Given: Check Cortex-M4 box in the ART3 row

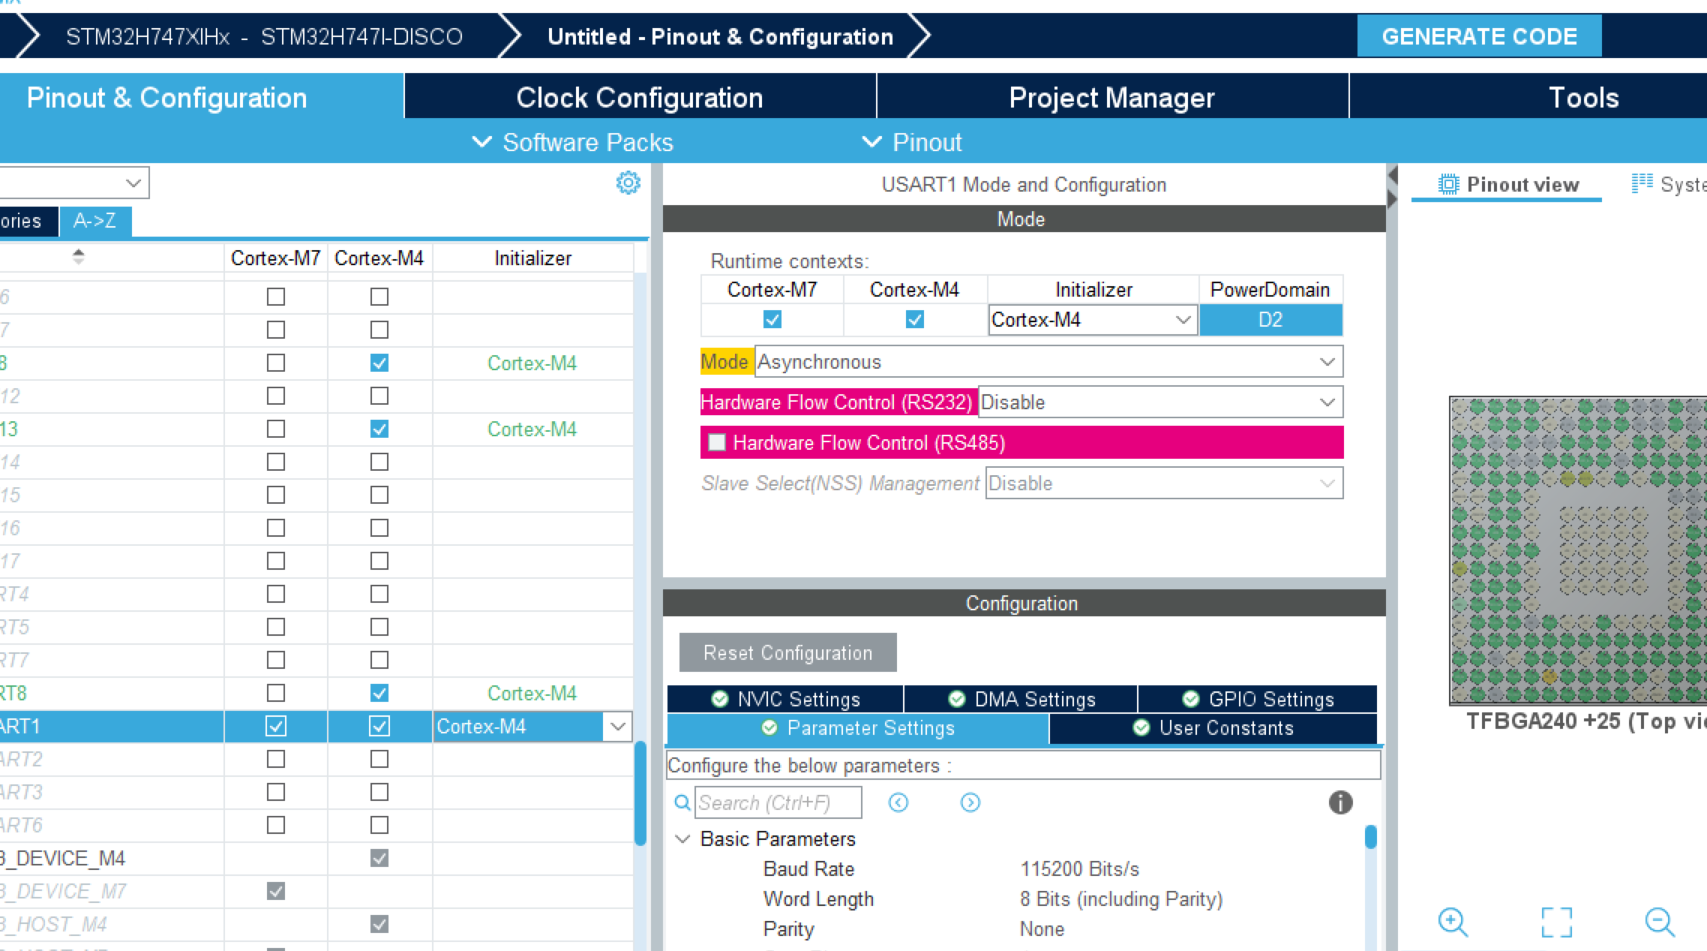Looking at the screenshot, I should tap(379, 792).
